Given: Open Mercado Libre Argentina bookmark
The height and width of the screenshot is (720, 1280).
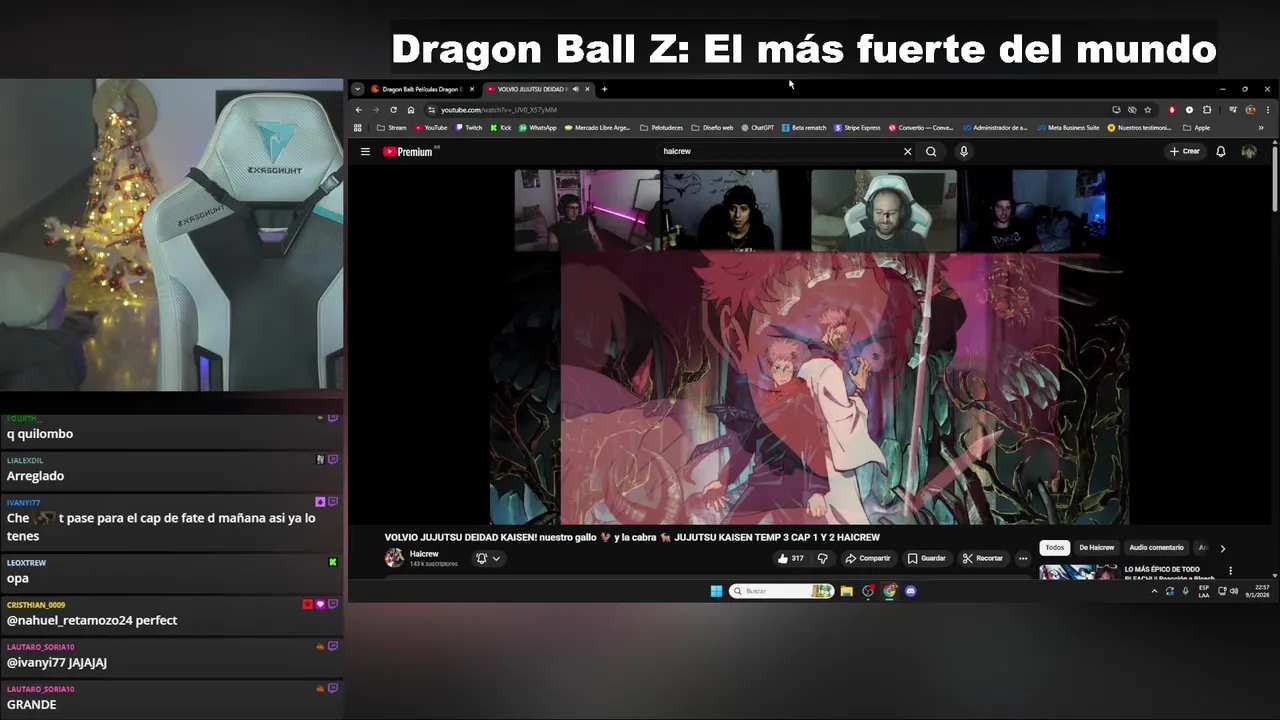Looking at the screenshot, I should pos(597,128).
